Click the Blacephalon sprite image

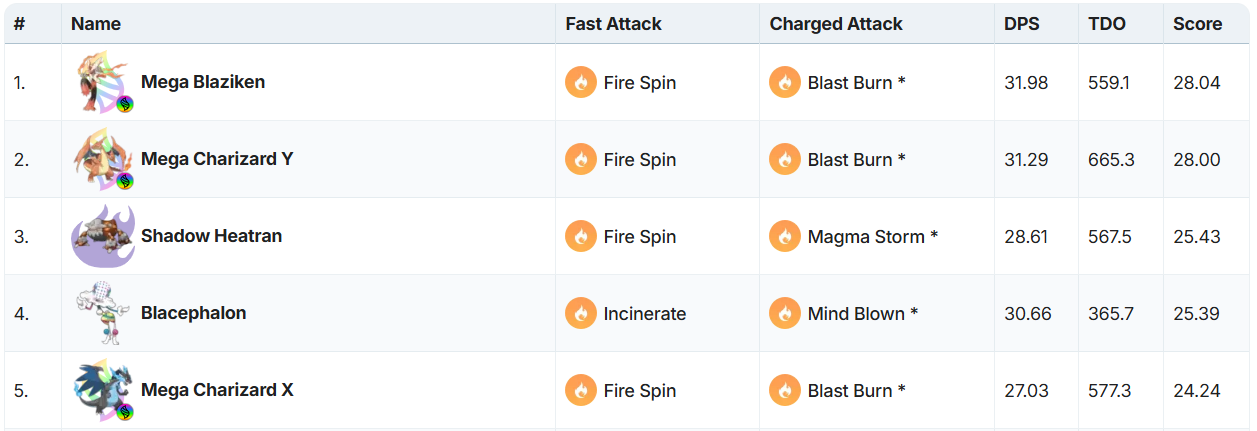point(103,314)
